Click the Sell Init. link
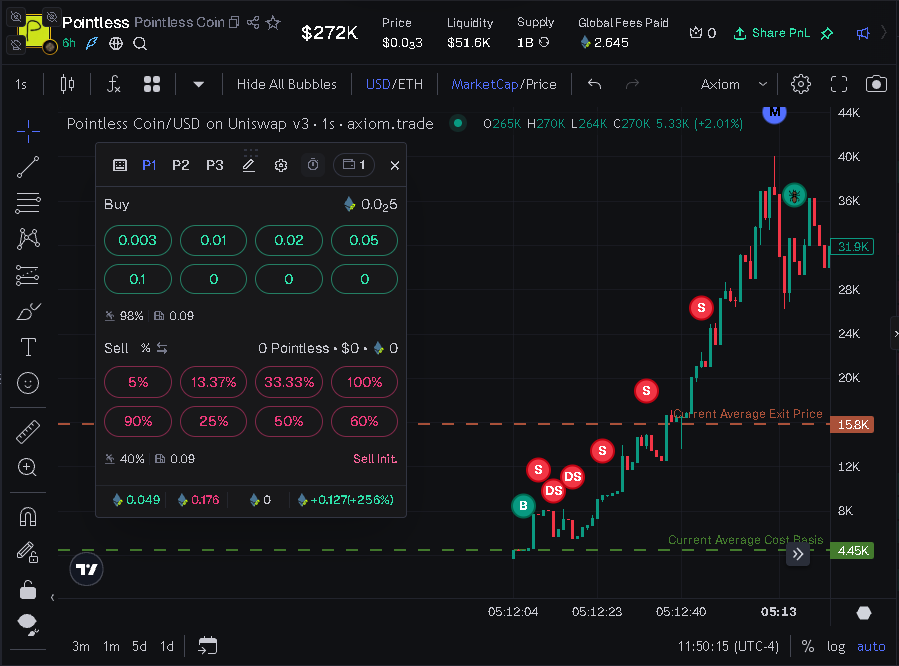The height and width of the screenshot is (666, 899). (x=375, y=459)
